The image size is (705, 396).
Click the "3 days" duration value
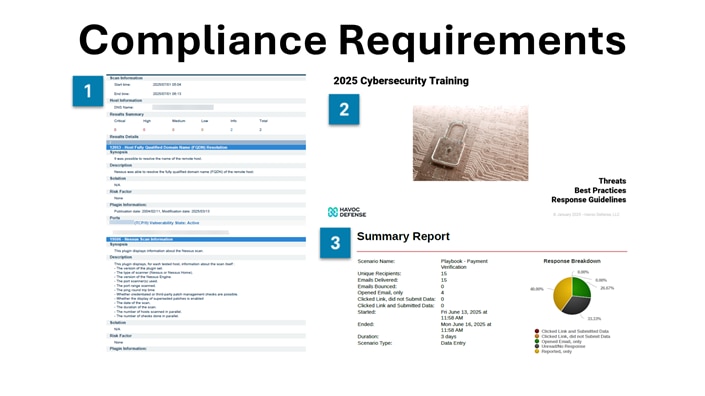(448, 336)
